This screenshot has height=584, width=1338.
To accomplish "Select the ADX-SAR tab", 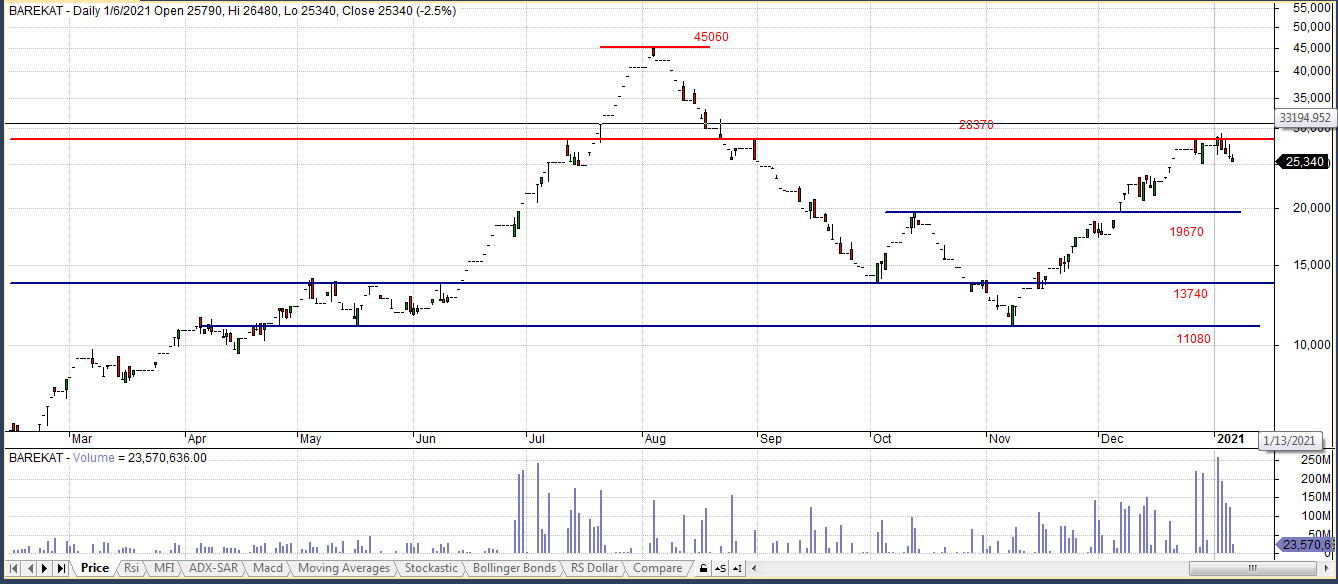I will tap(213, 568).
